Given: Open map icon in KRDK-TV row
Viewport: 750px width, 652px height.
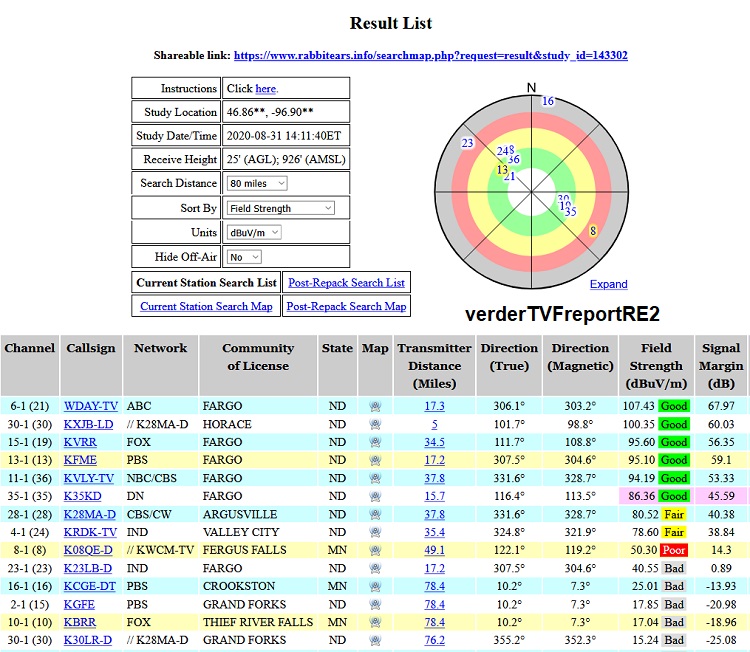Looking at the screenshot, I should 375,532.
